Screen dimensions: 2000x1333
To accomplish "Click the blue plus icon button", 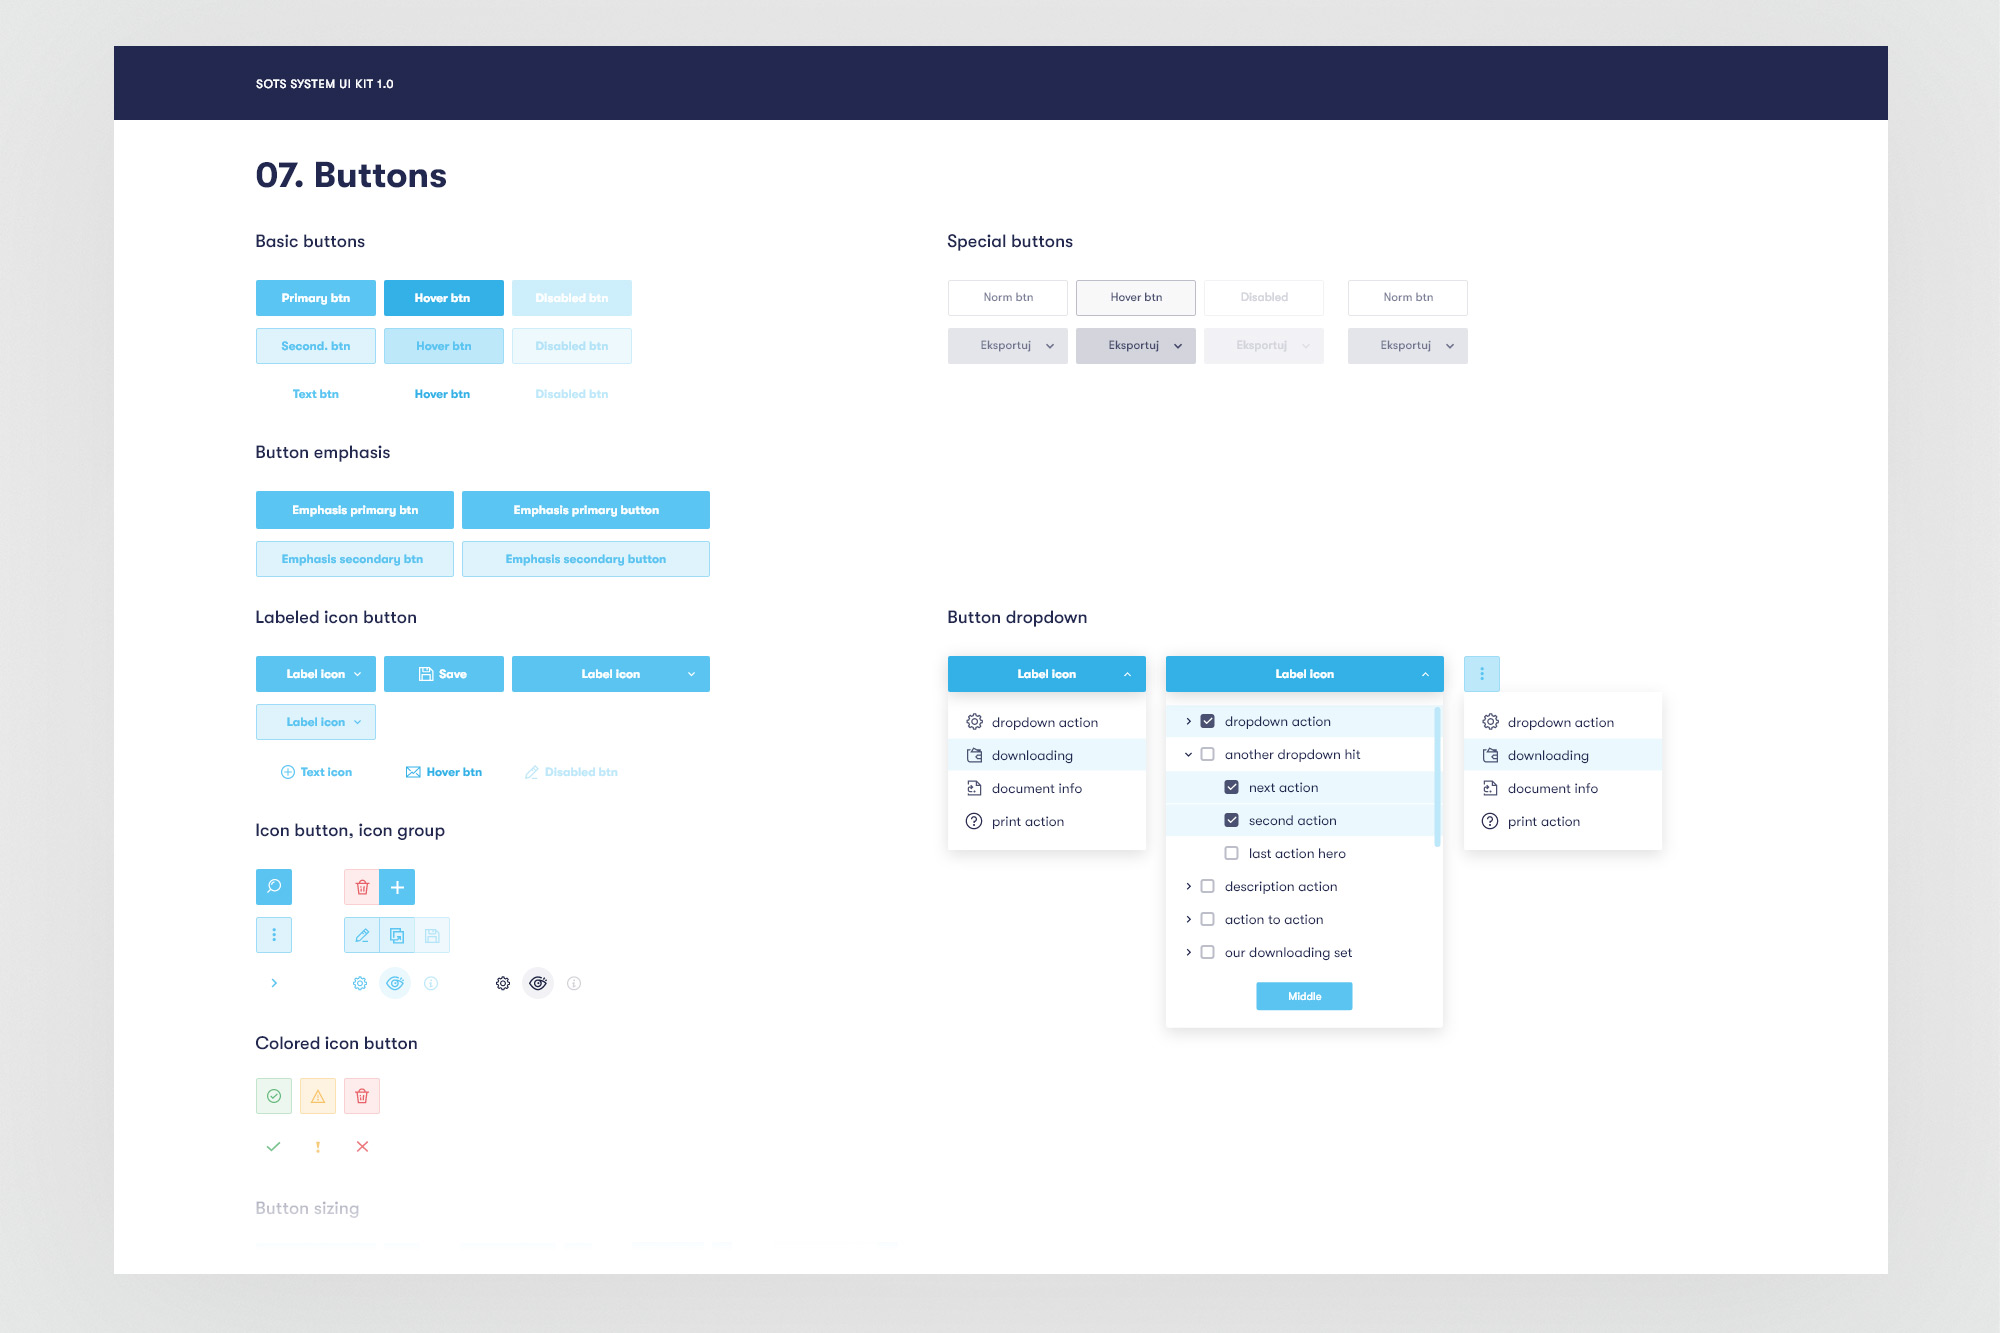I will (397, 887).
